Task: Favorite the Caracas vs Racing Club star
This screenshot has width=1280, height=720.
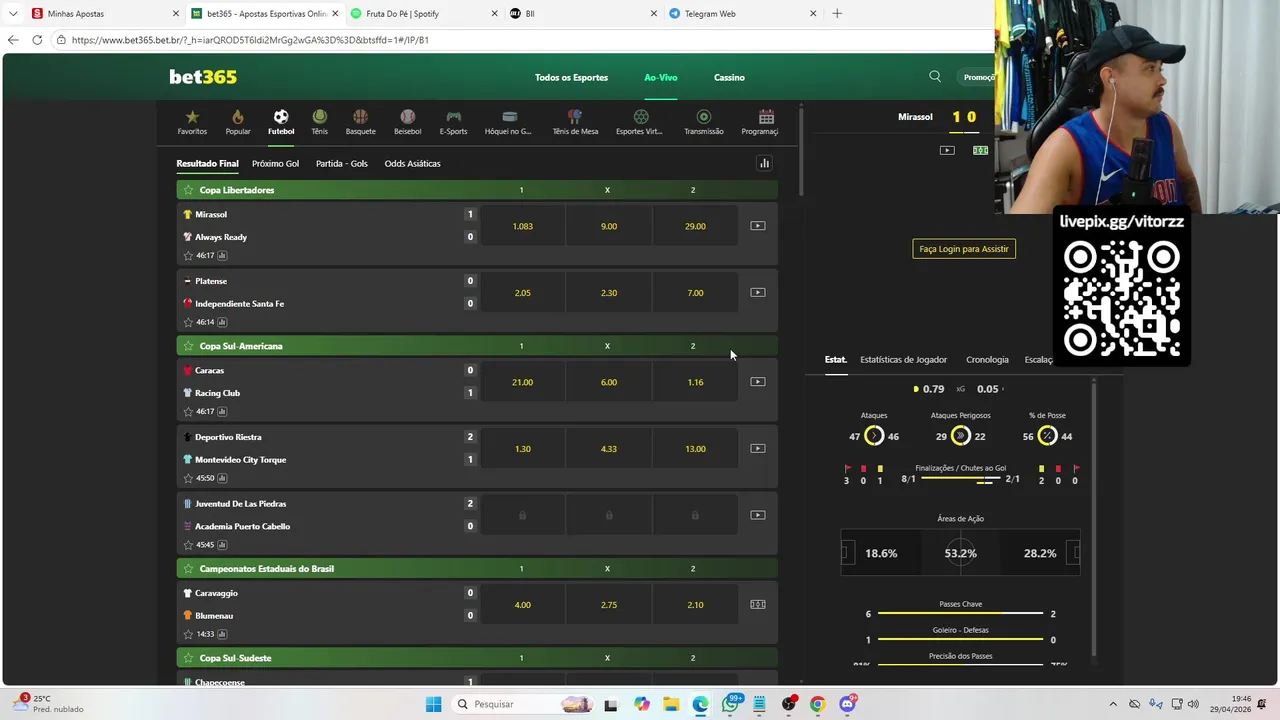Action: pos(188,412)
